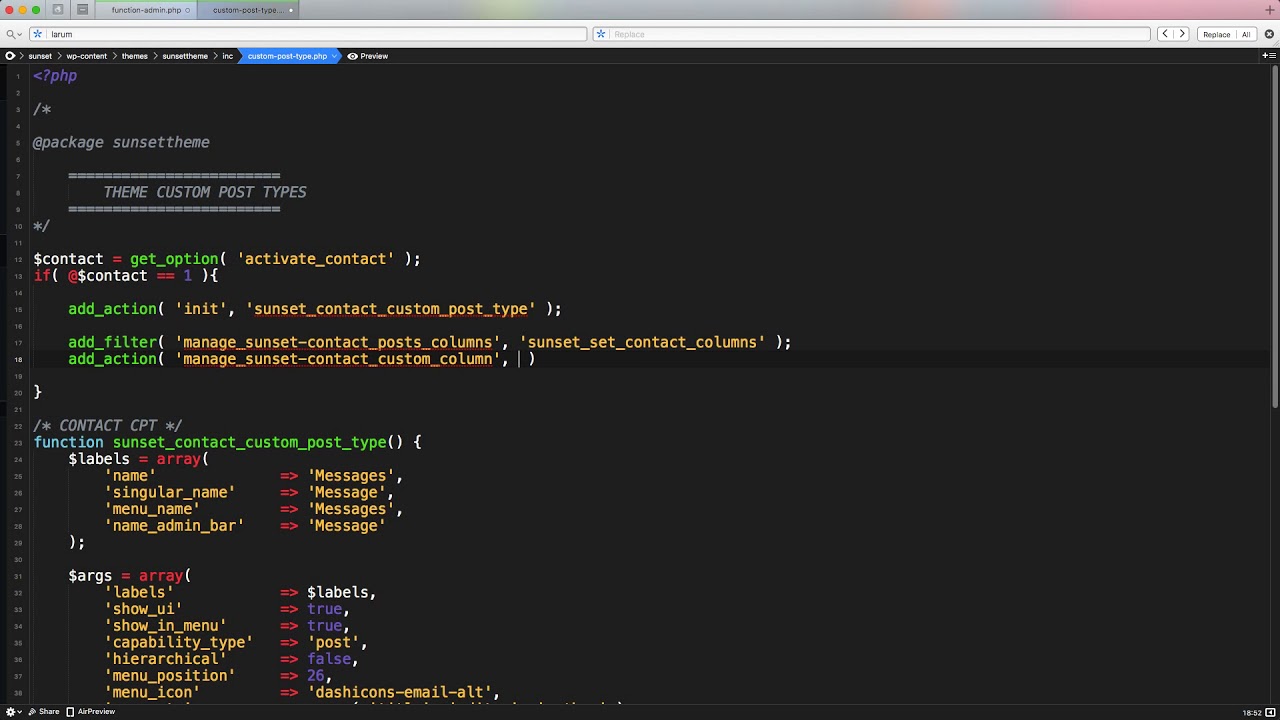Click 'get_option' function call text

[174, 259]
